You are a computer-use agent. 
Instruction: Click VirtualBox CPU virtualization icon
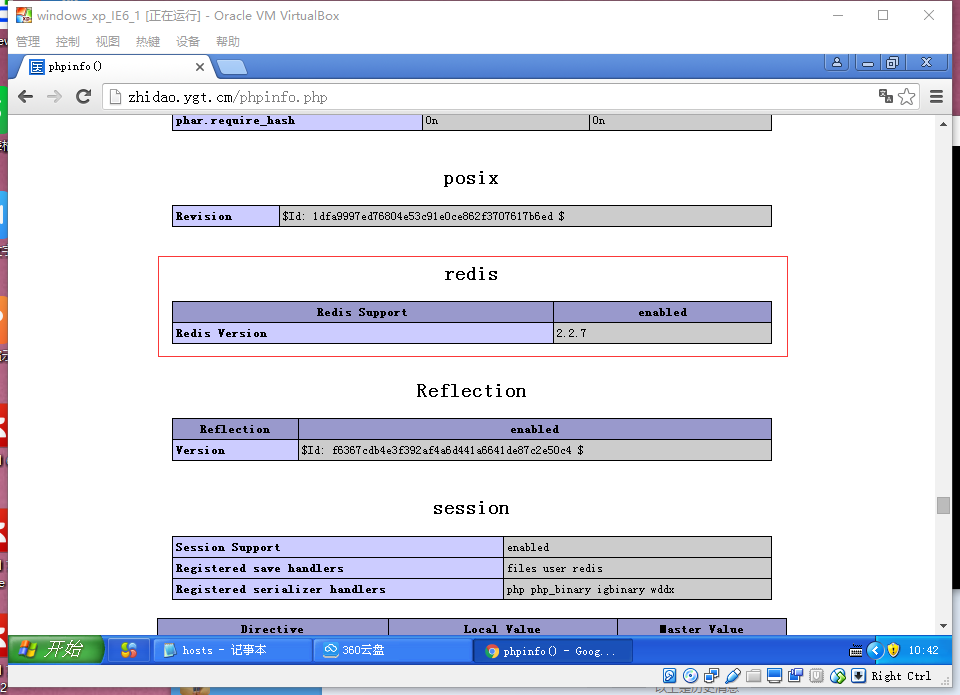point(816,675)
